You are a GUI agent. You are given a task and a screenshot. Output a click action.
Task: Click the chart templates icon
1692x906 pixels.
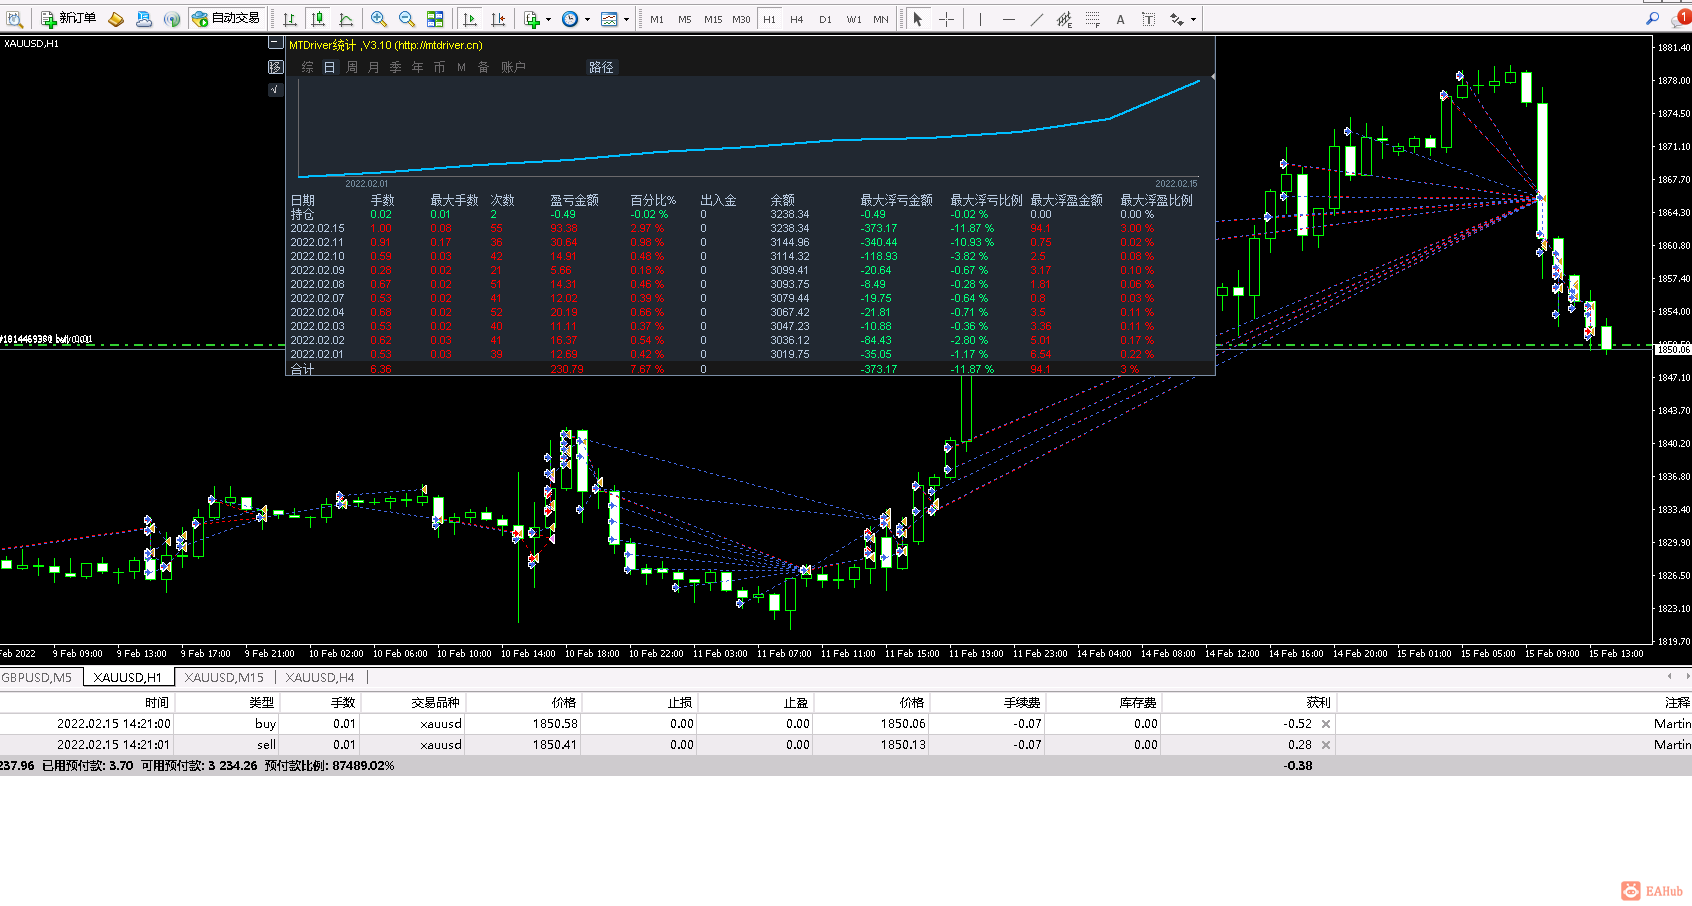[x=609, y=18]
